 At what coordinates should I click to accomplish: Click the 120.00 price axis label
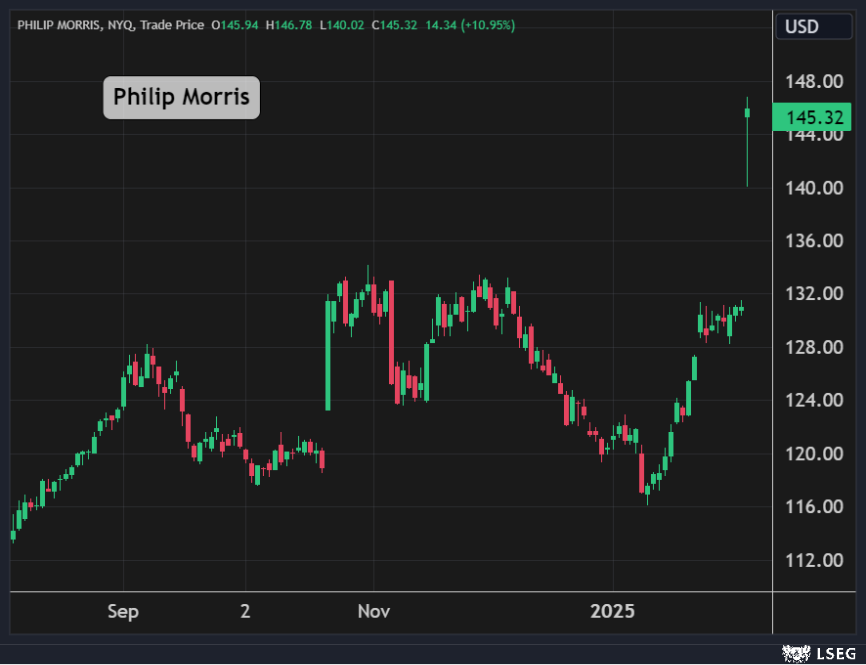[815, 454]
